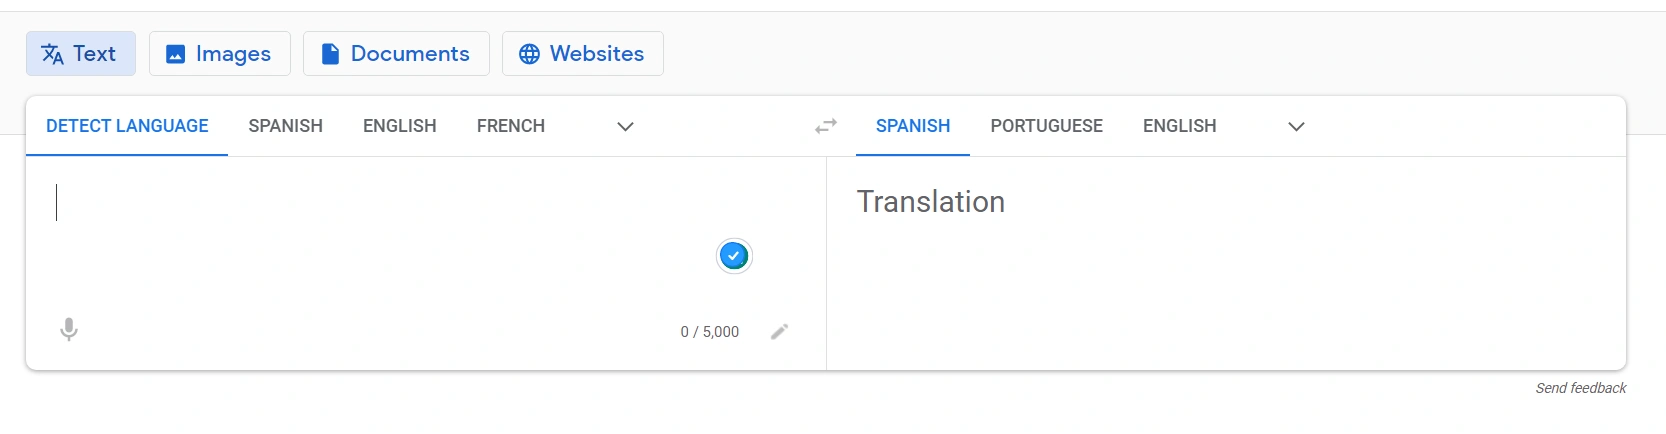Switch to Images translation mode

(219, 53)
